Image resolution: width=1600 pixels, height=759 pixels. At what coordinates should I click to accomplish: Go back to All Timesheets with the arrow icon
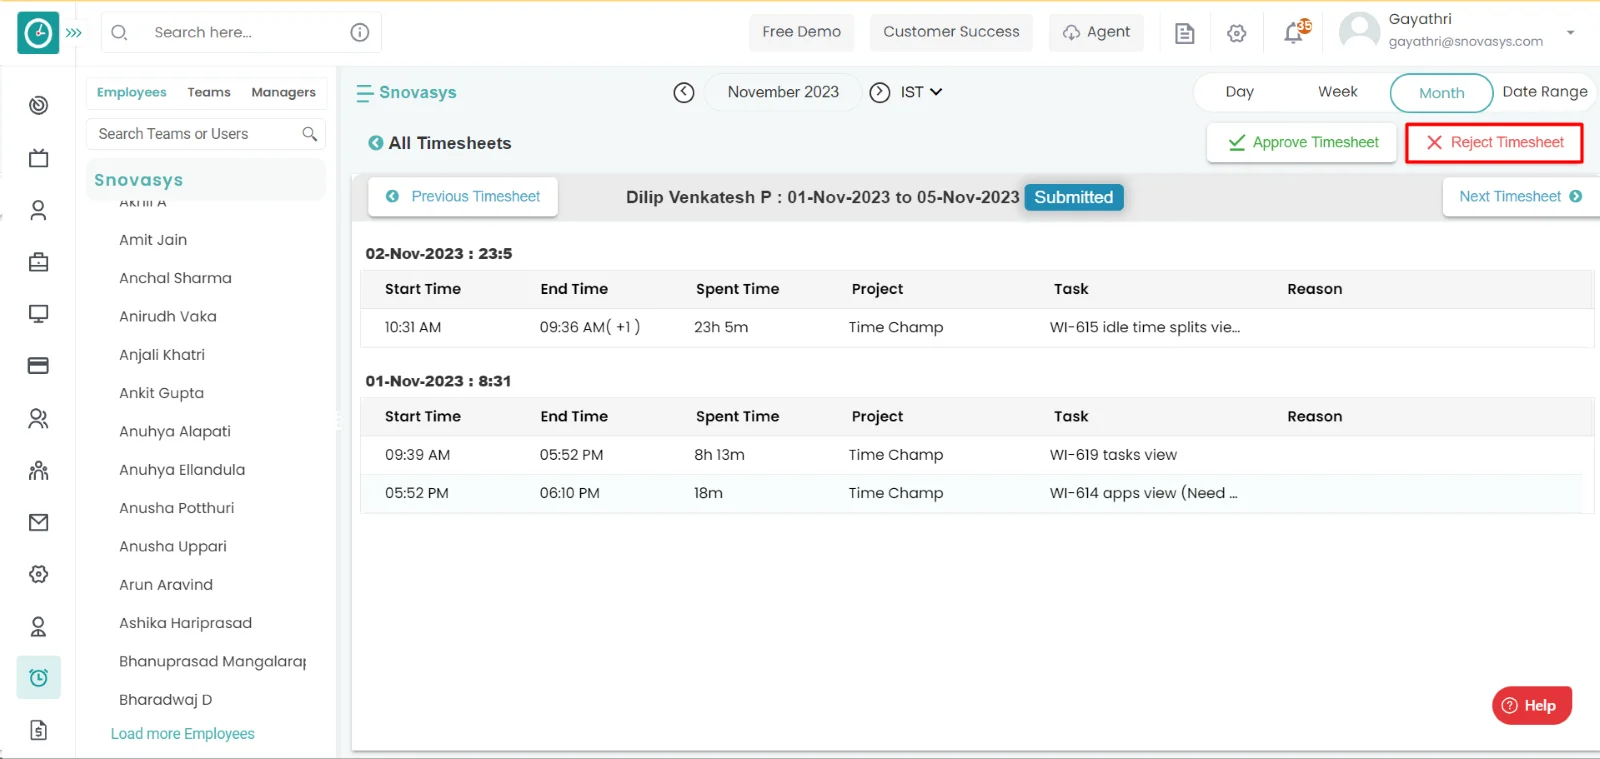click(376, 143)
